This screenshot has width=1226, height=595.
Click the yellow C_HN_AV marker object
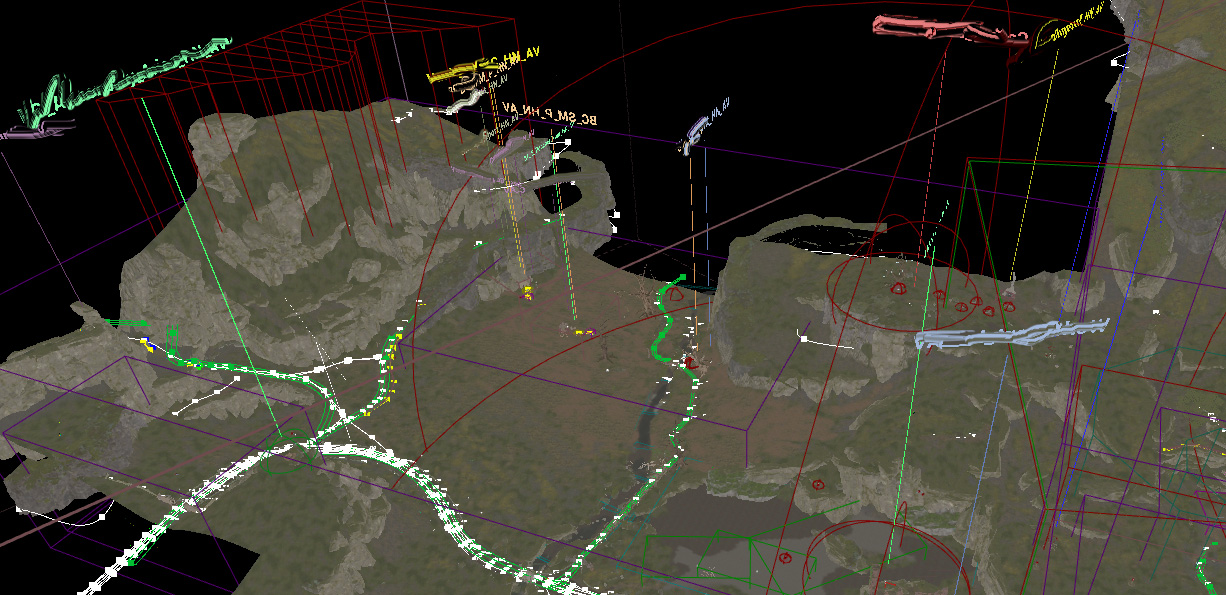point(462,72)
